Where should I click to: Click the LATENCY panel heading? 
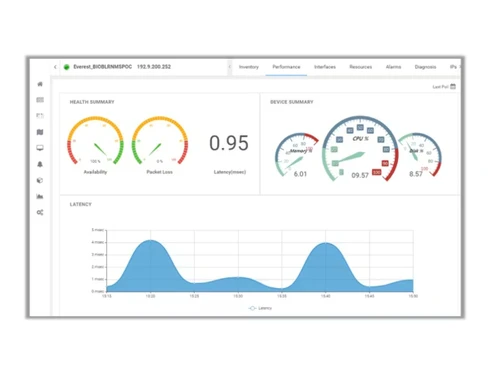tap(81, 204)
